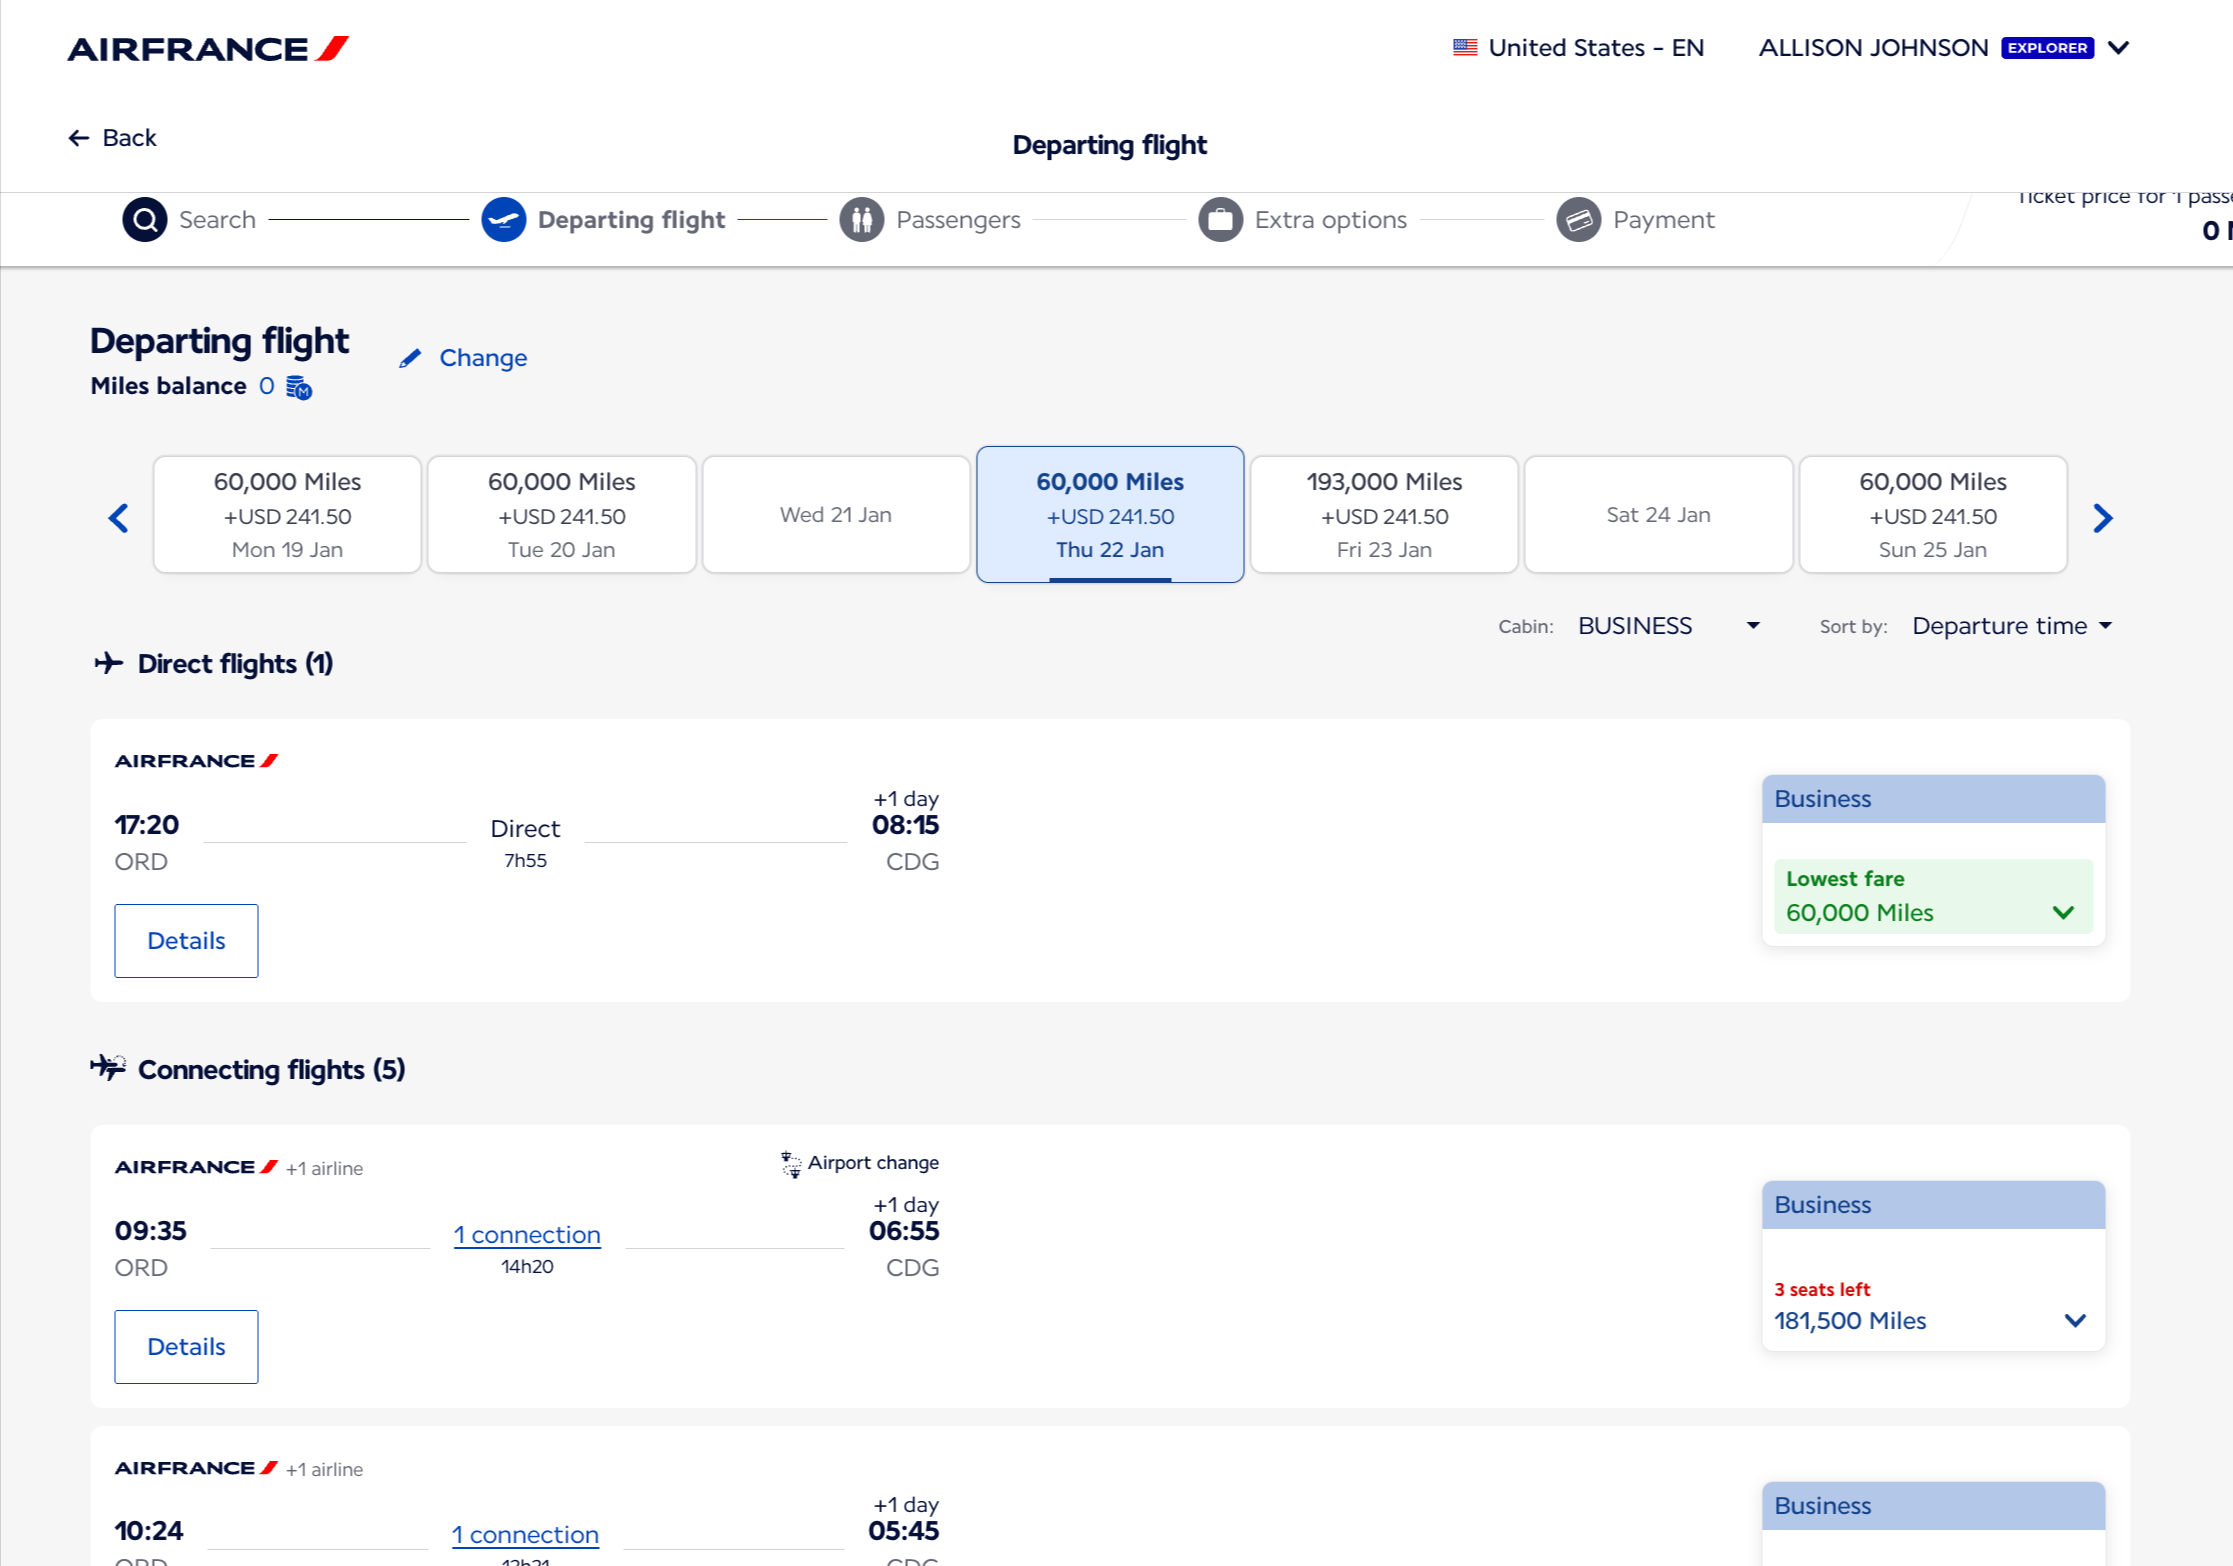Click the Business header of 10:24 flight
This screenshot has width=2233, height=1566.
[1932, 1506]
